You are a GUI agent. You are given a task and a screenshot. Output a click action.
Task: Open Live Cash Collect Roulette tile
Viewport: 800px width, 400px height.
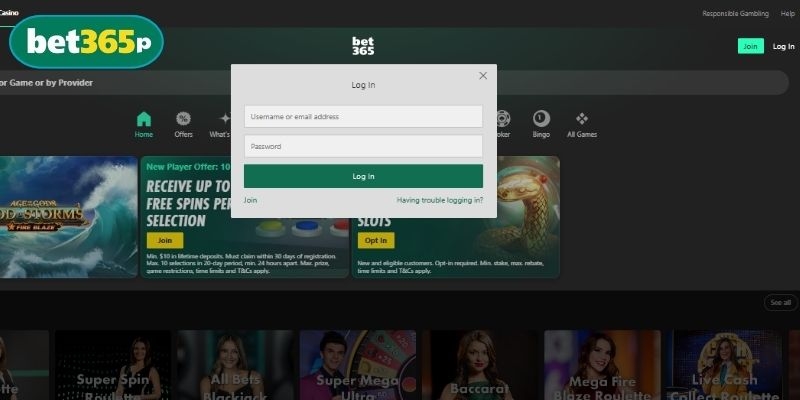[724, 365]
